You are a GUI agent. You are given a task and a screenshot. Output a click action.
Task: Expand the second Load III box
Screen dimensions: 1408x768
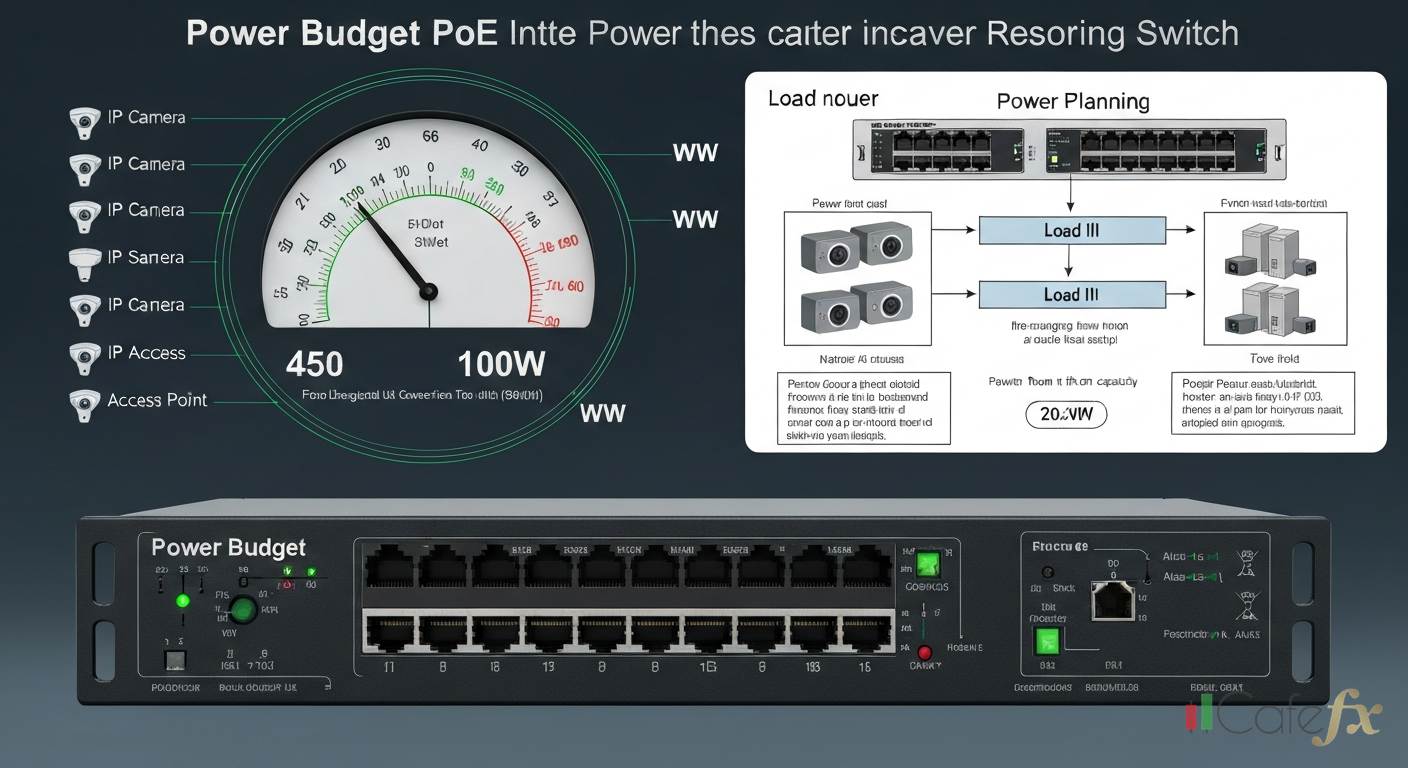[1073, 294]
